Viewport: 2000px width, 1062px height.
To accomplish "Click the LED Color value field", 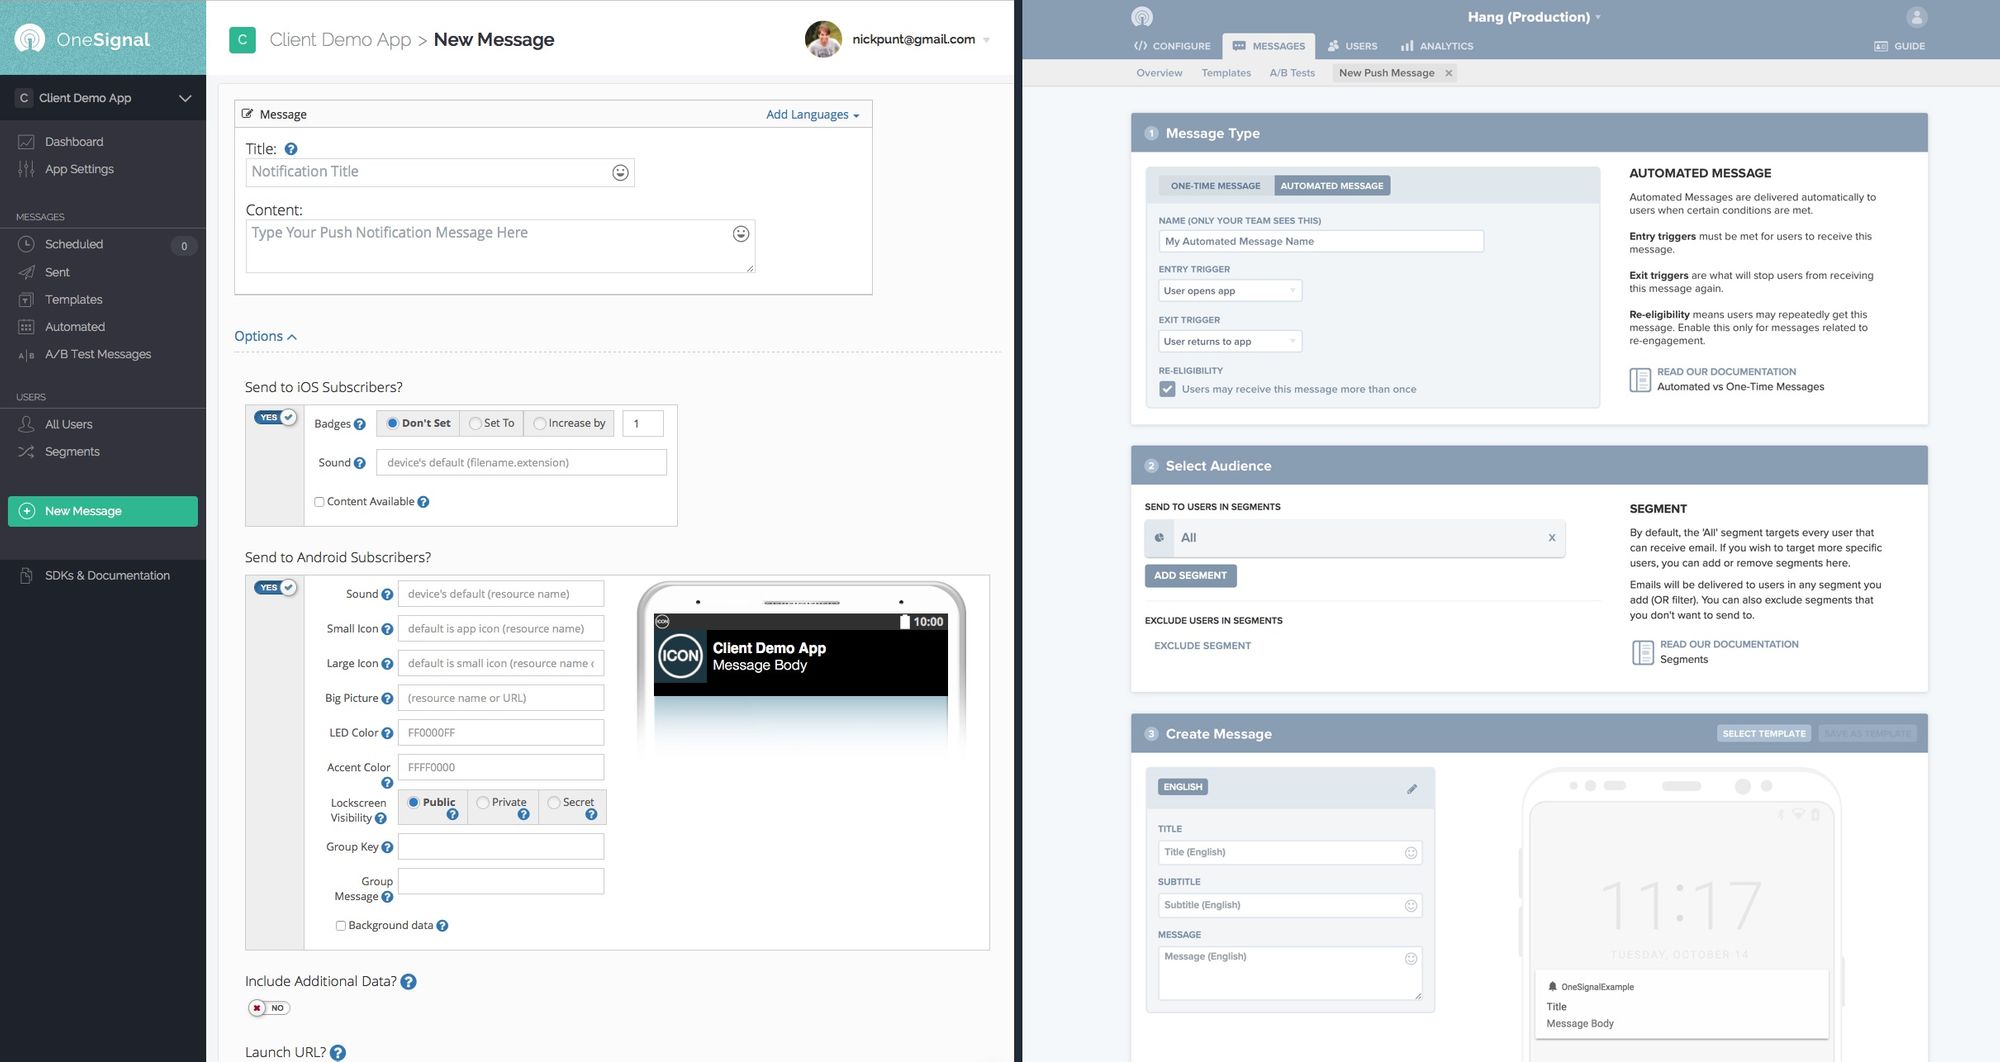I will [x=501, y=733].
